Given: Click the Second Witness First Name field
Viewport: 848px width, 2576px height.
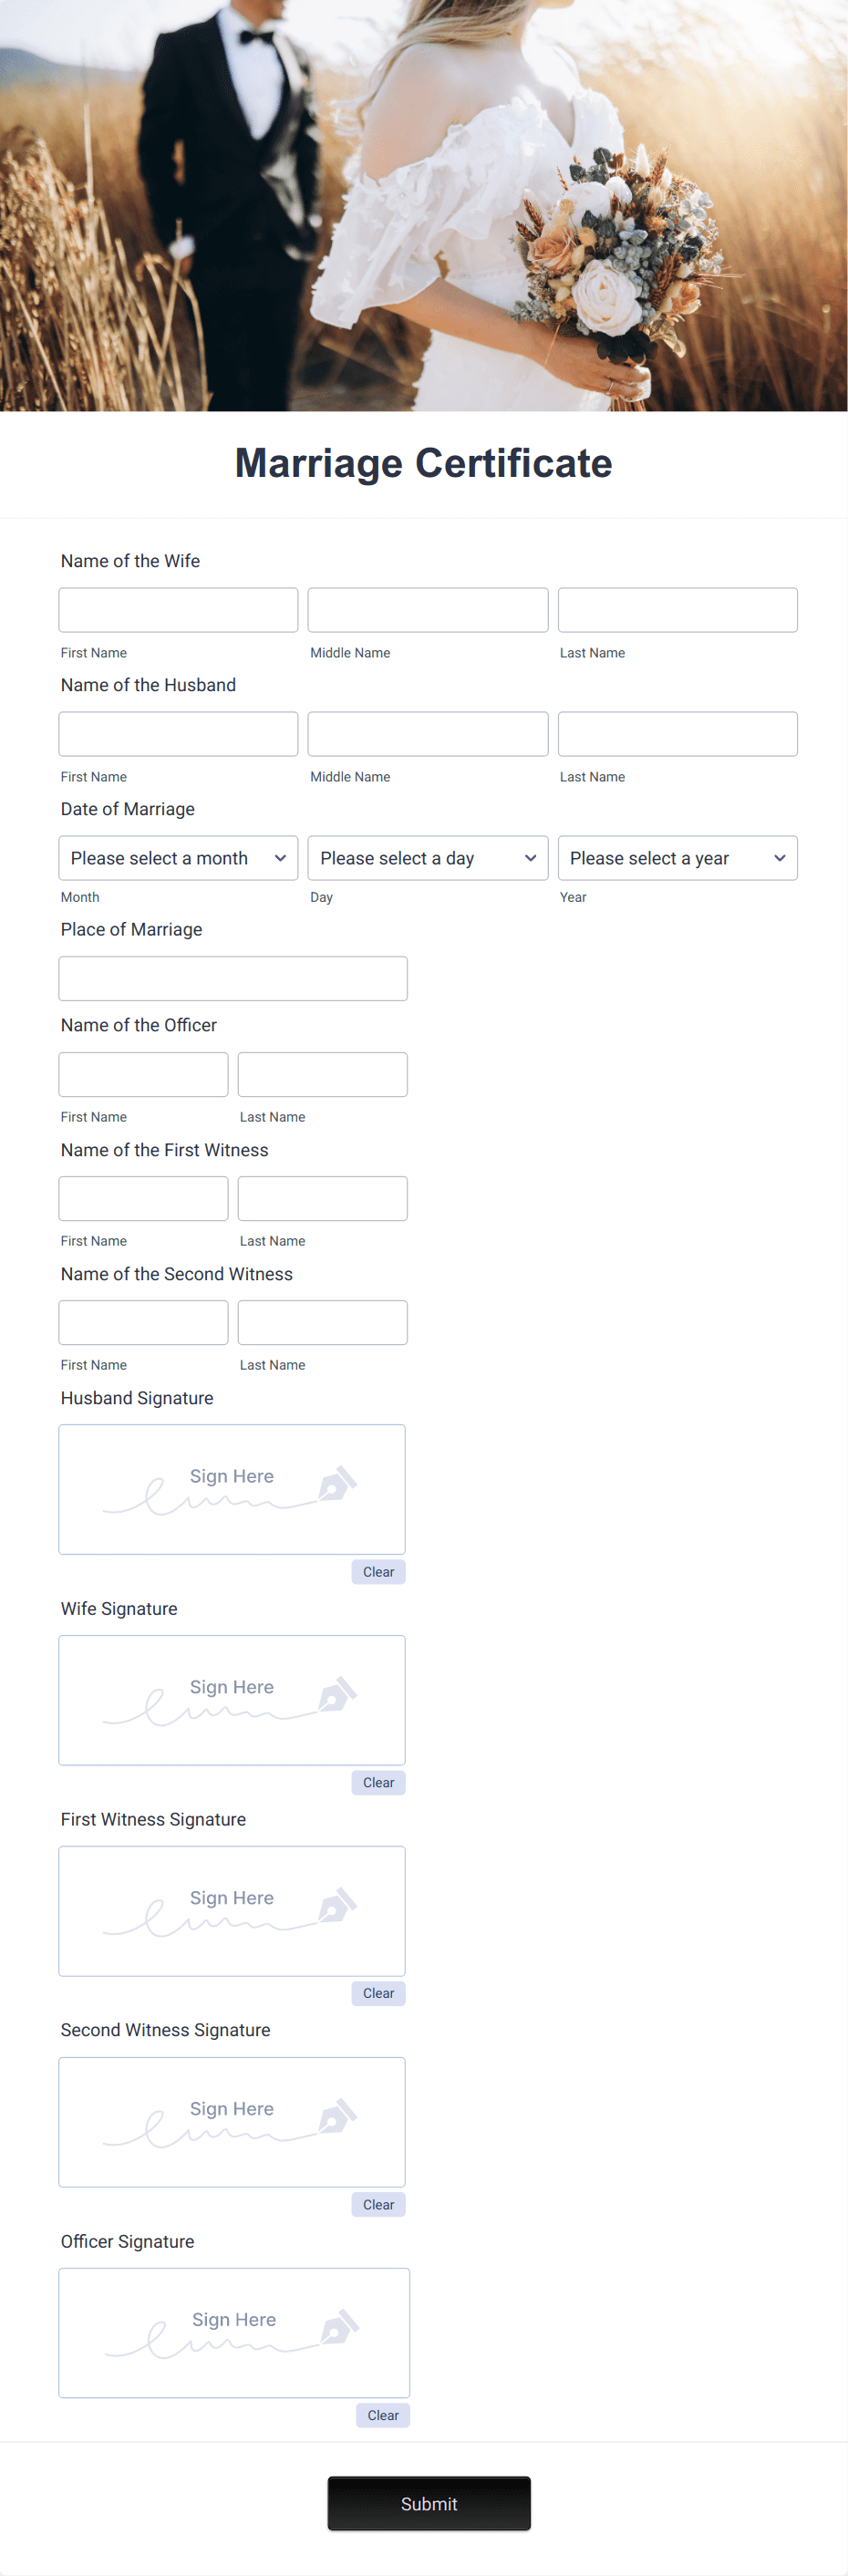Looking at the screenshot, I should click(x=143, y=1322).
